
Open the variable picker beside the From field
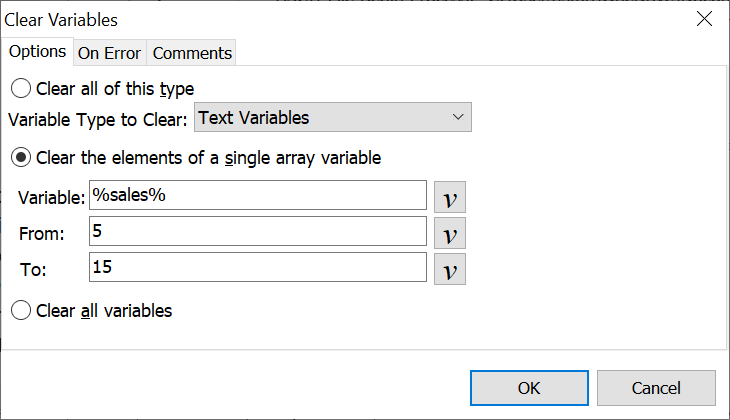[450, 233]
